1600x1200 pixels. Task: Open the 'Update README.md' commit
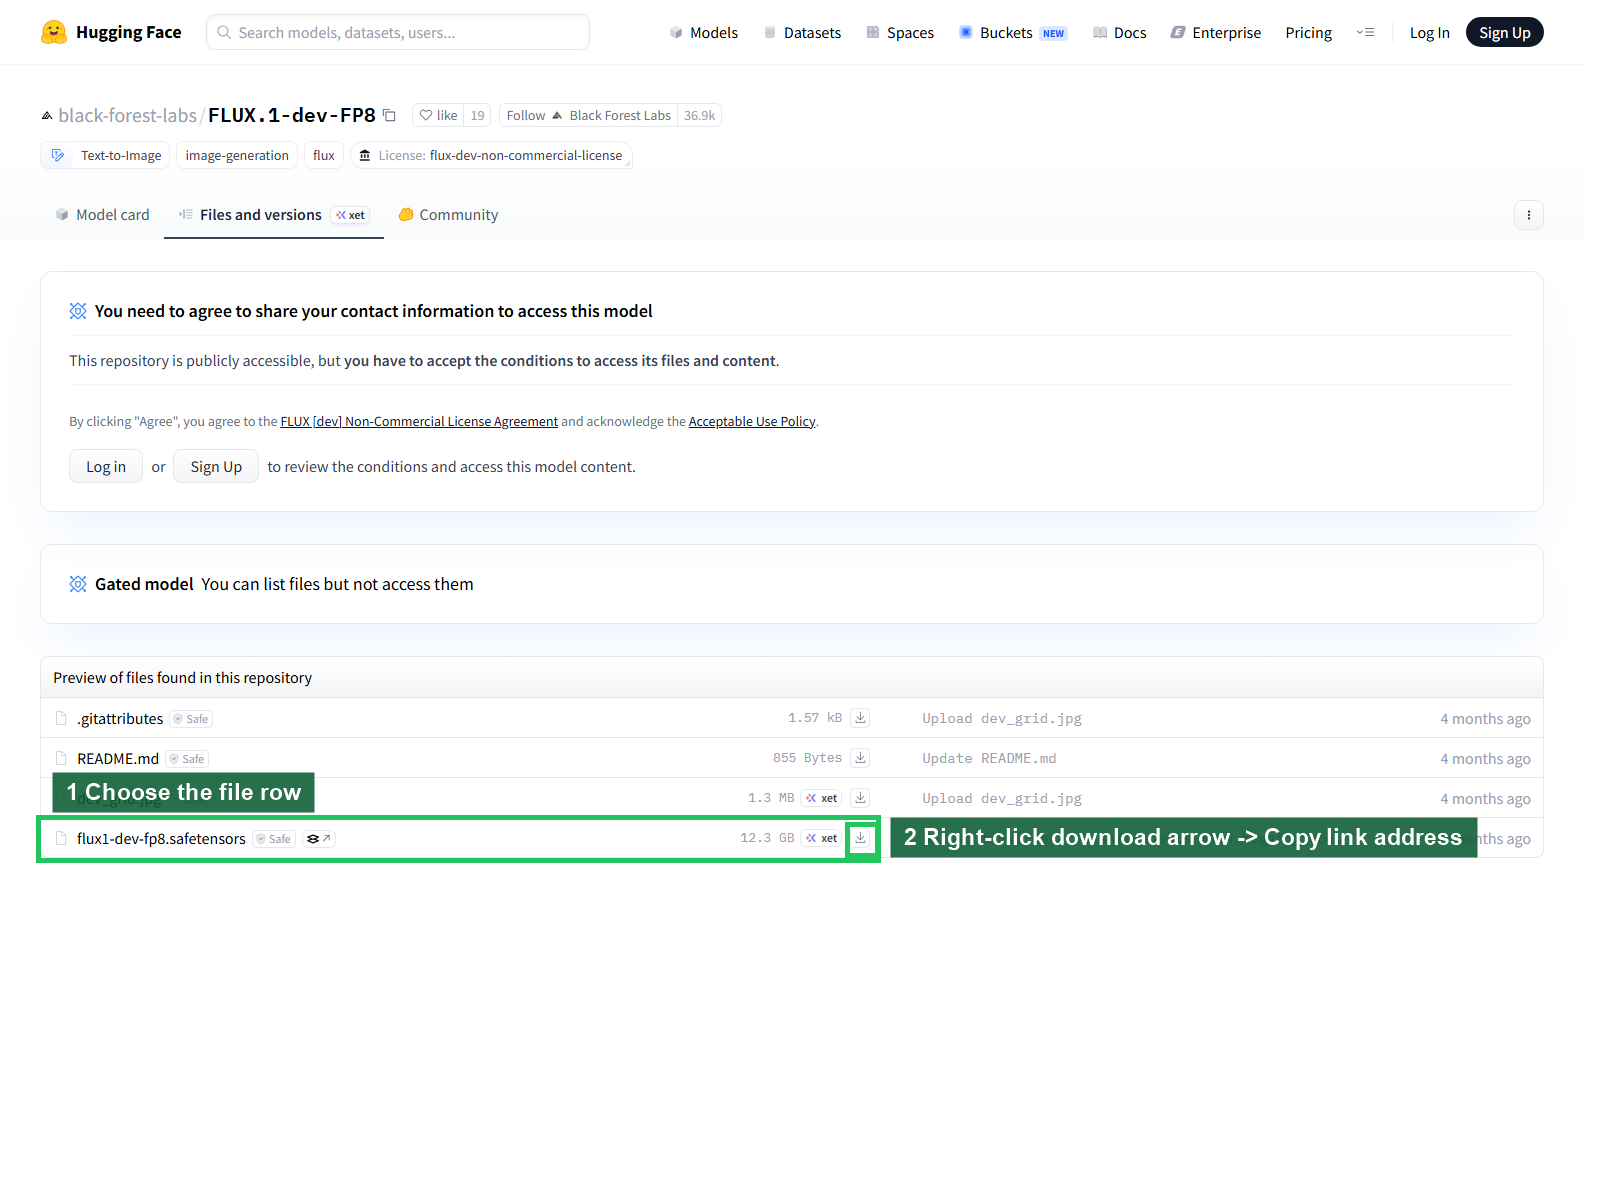point(989,759)
